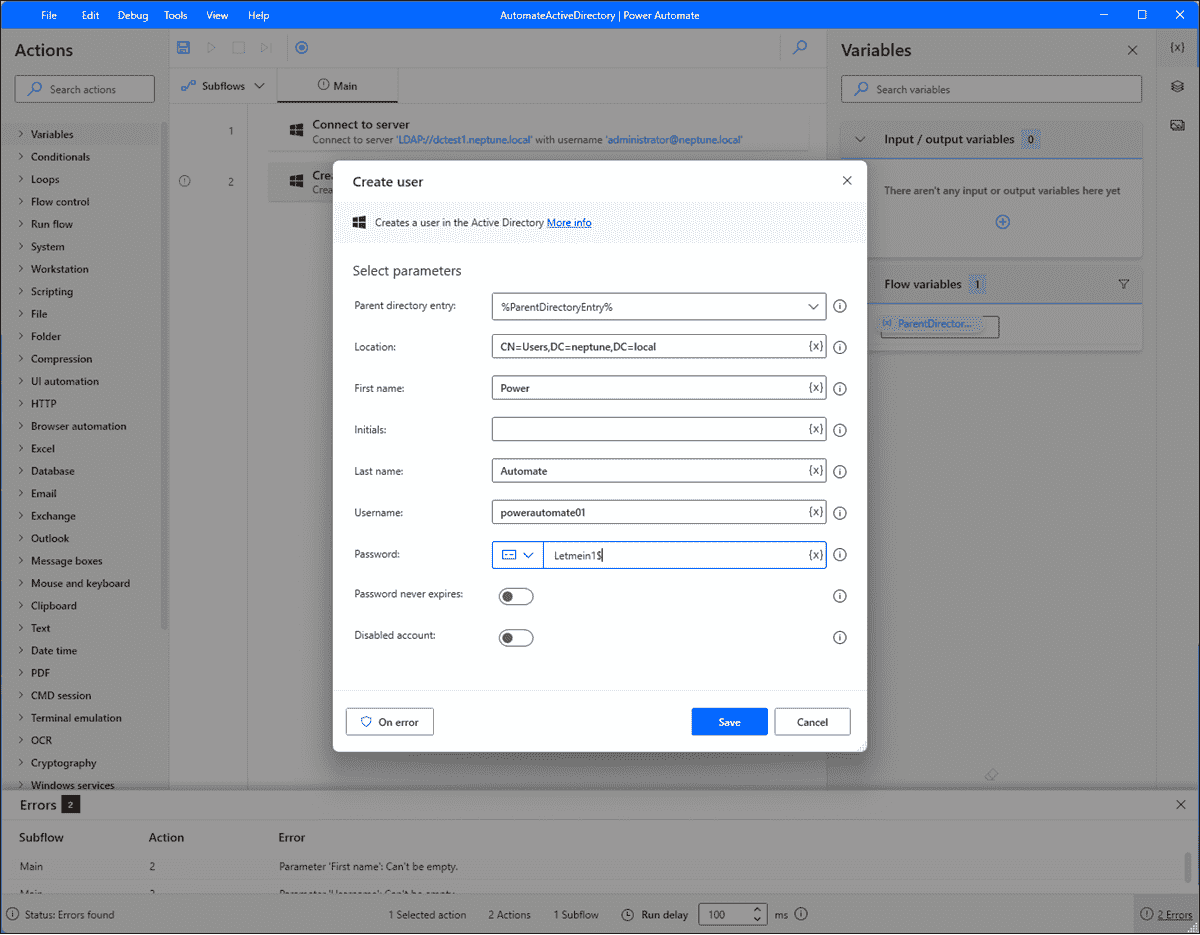This screenshot has width=1200, height=935.
Task: Open the password input type dropdown
Action: click(530, 554)
